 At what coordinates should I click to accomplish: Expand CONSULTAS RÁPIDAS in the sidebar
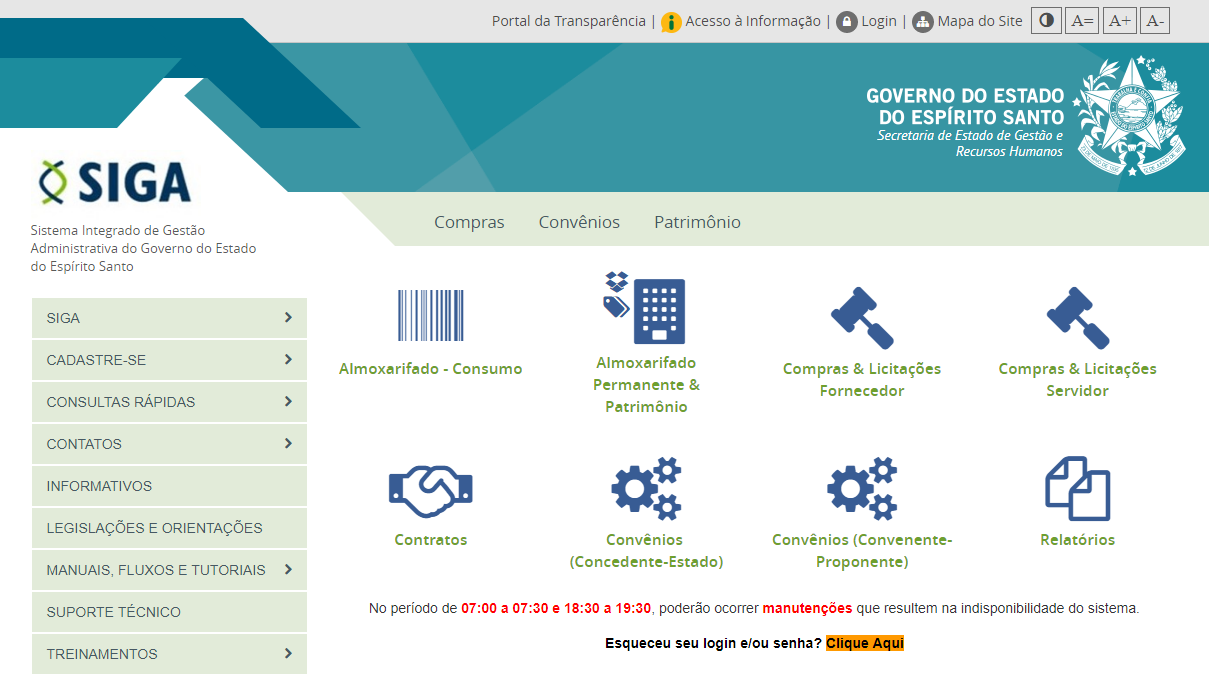[169, 402]
